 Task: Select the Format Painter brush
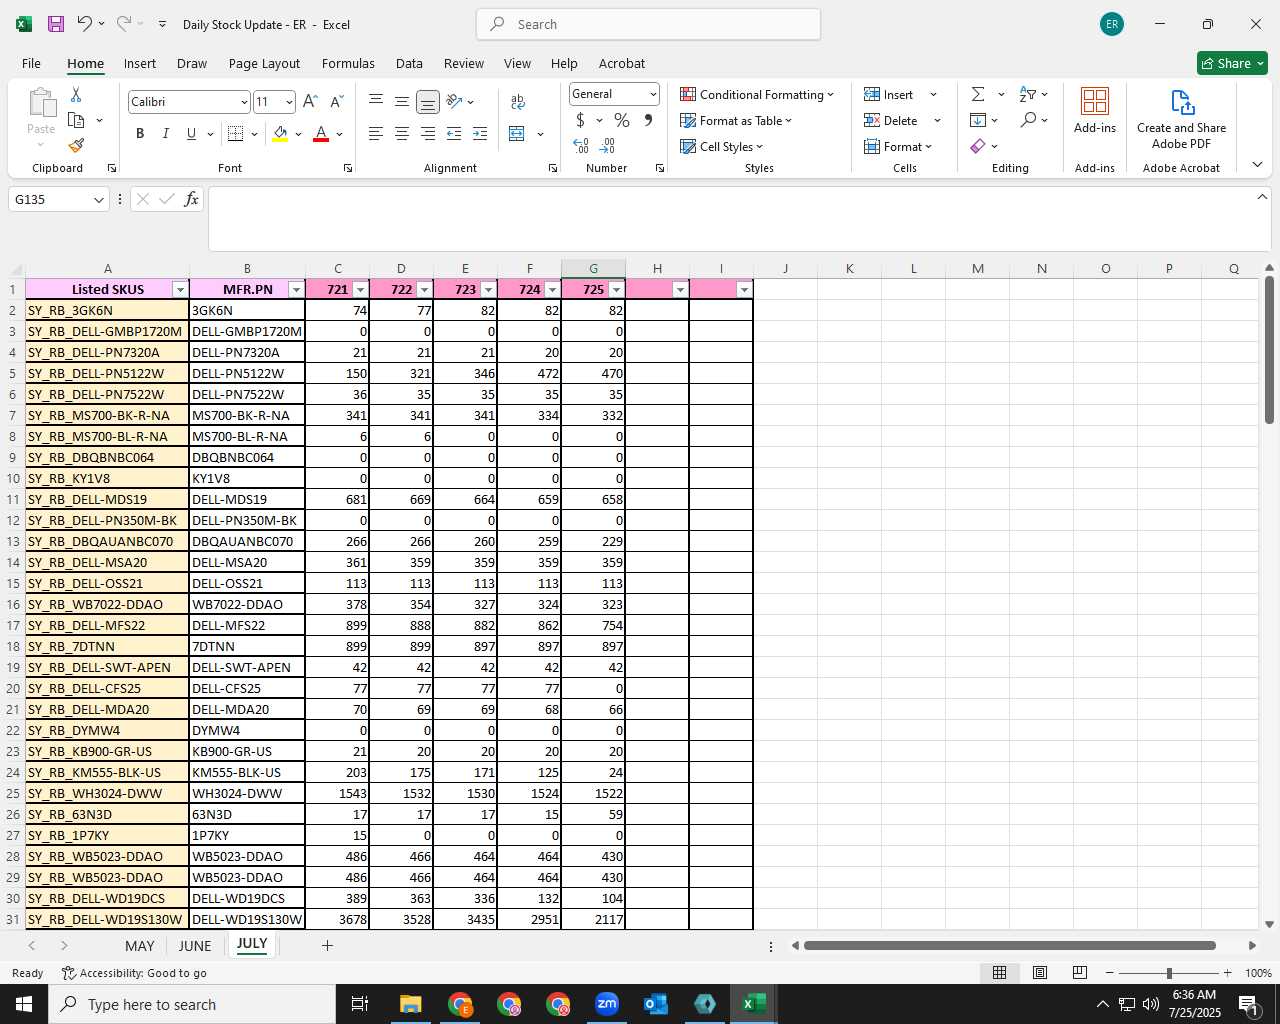click(x=76, y=146)
